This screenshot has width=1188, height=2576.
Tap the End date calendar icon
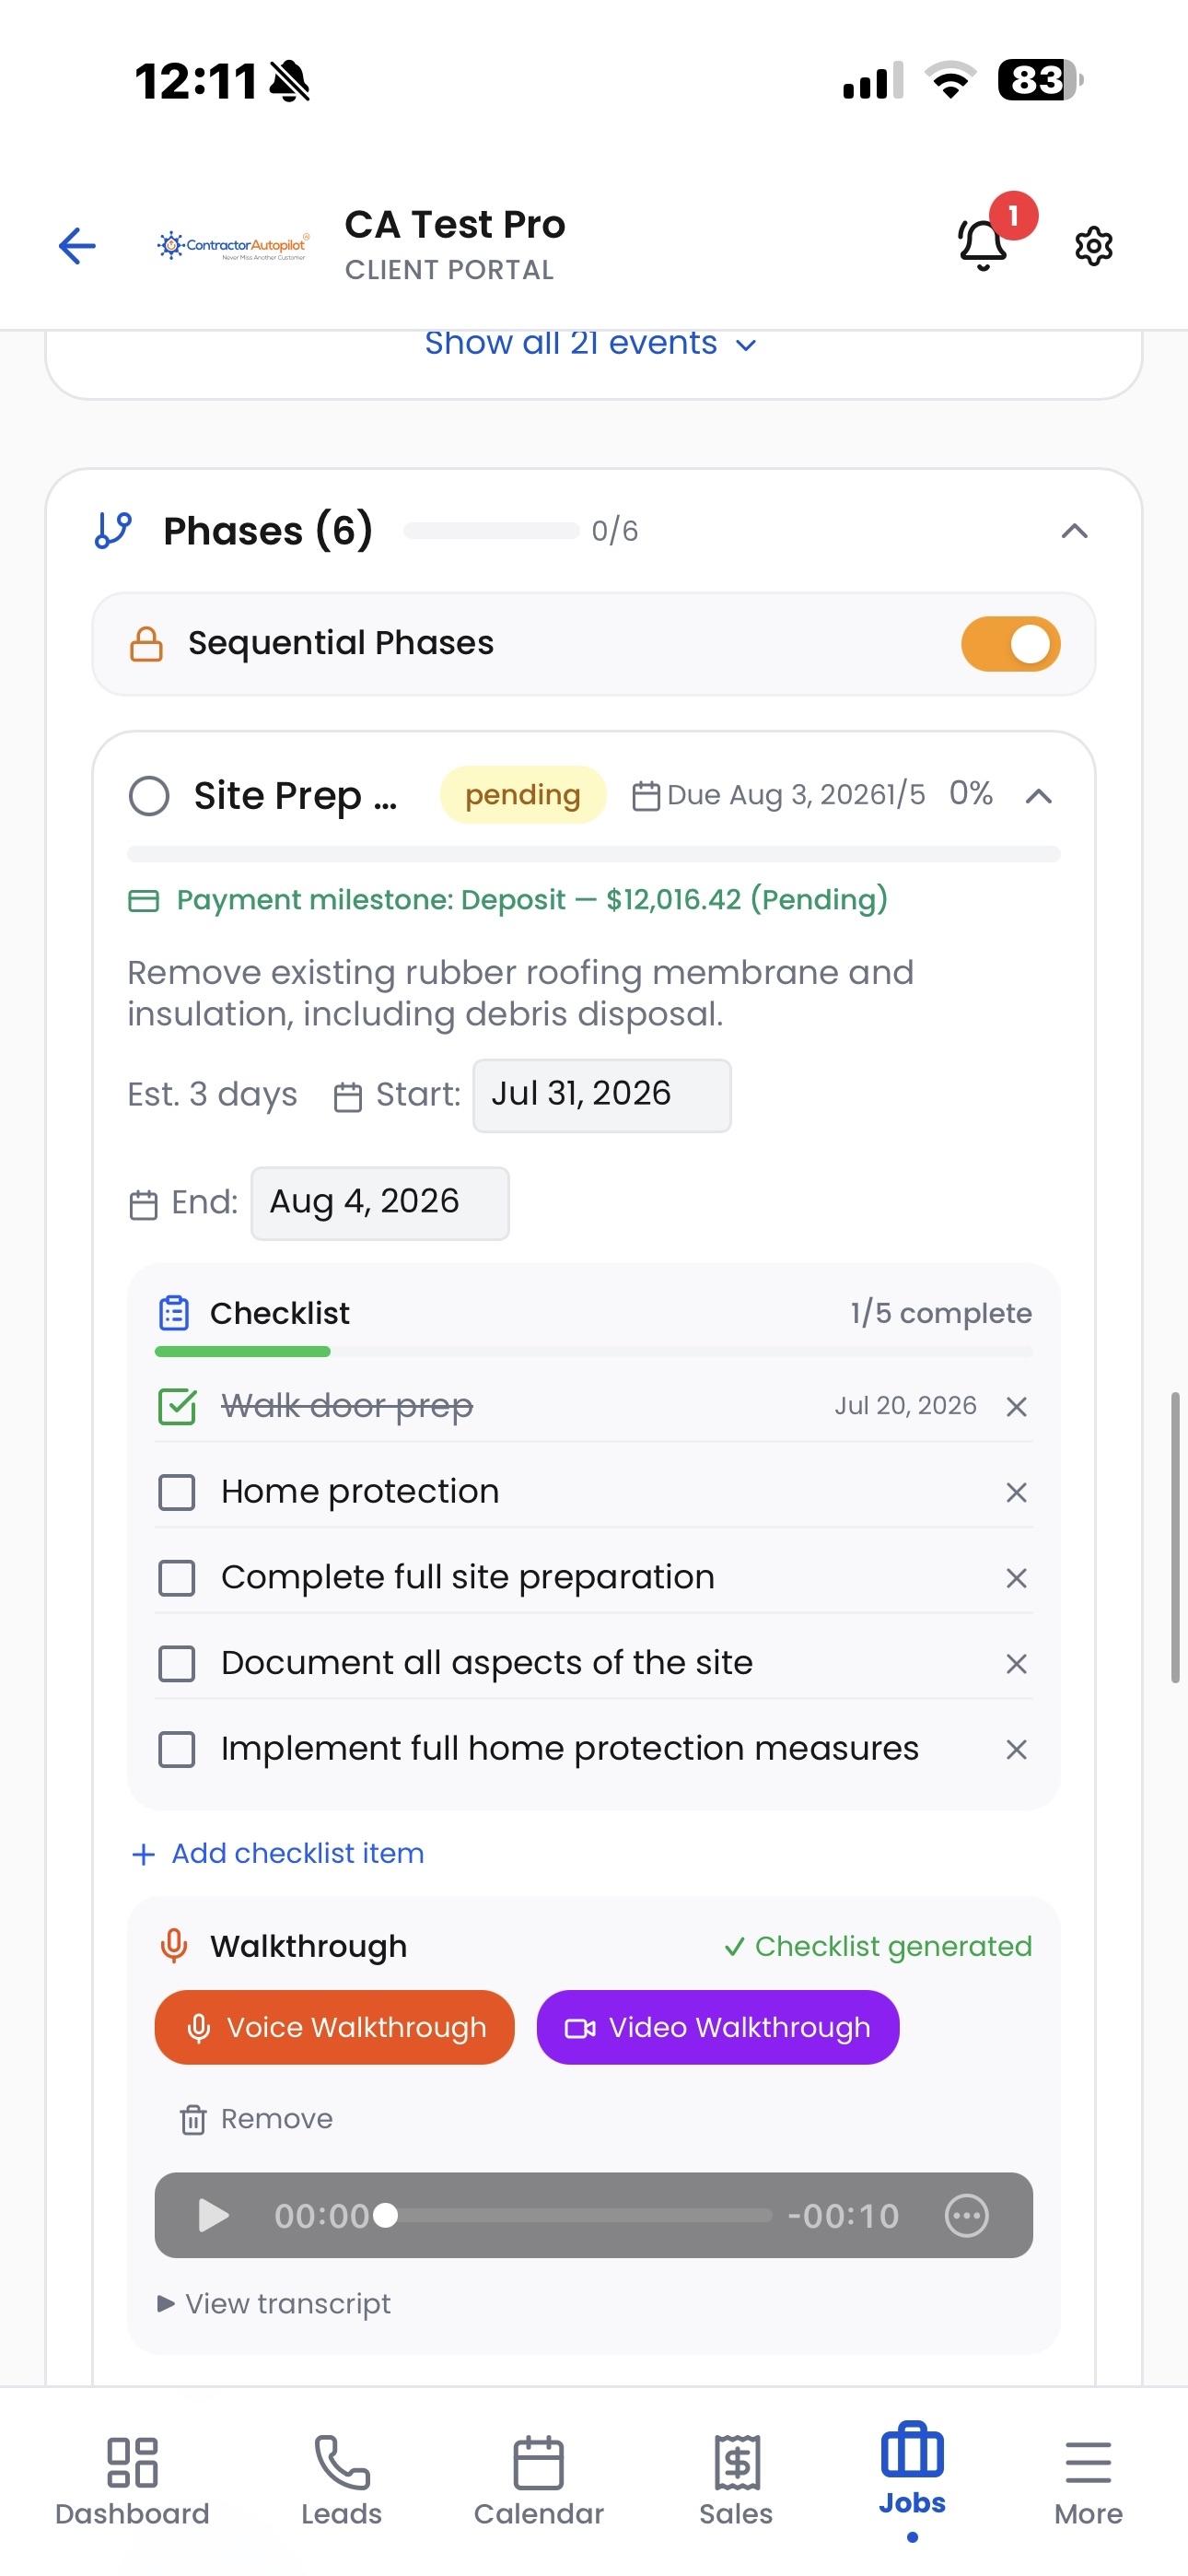pos(143,1204)
